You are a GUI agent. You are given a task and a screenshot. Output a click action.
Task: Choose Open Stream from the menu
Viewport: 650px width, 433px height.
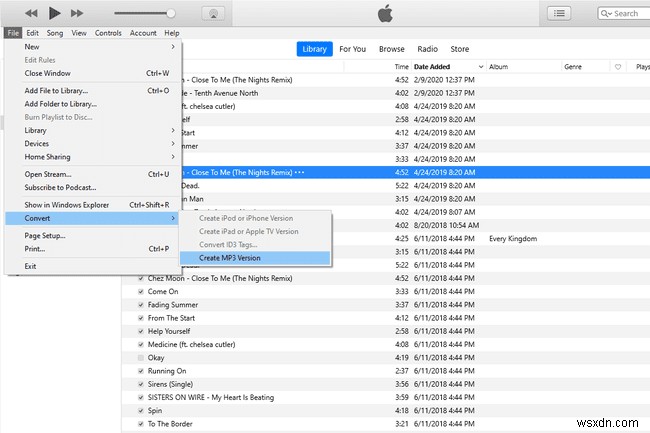pos(93,174)
